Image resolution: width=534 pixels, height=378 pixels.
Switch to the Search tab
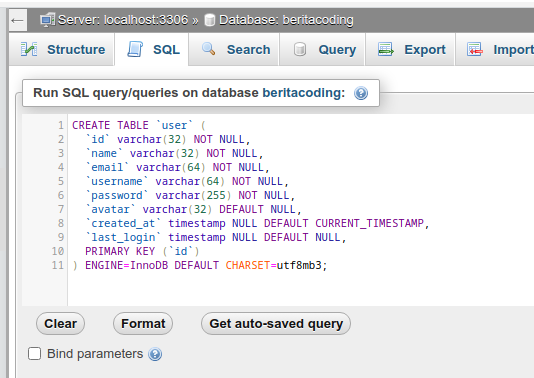pyautogui.click(x=234, y=49)
